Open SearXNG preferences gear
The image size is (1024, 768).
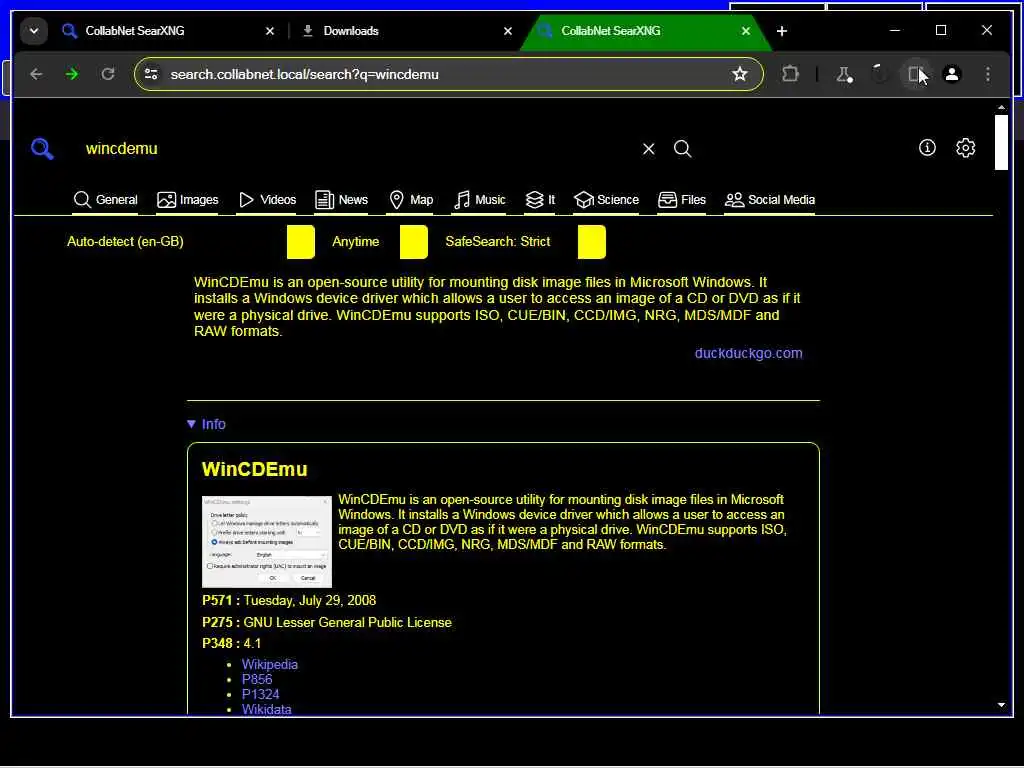click(966, 148)
